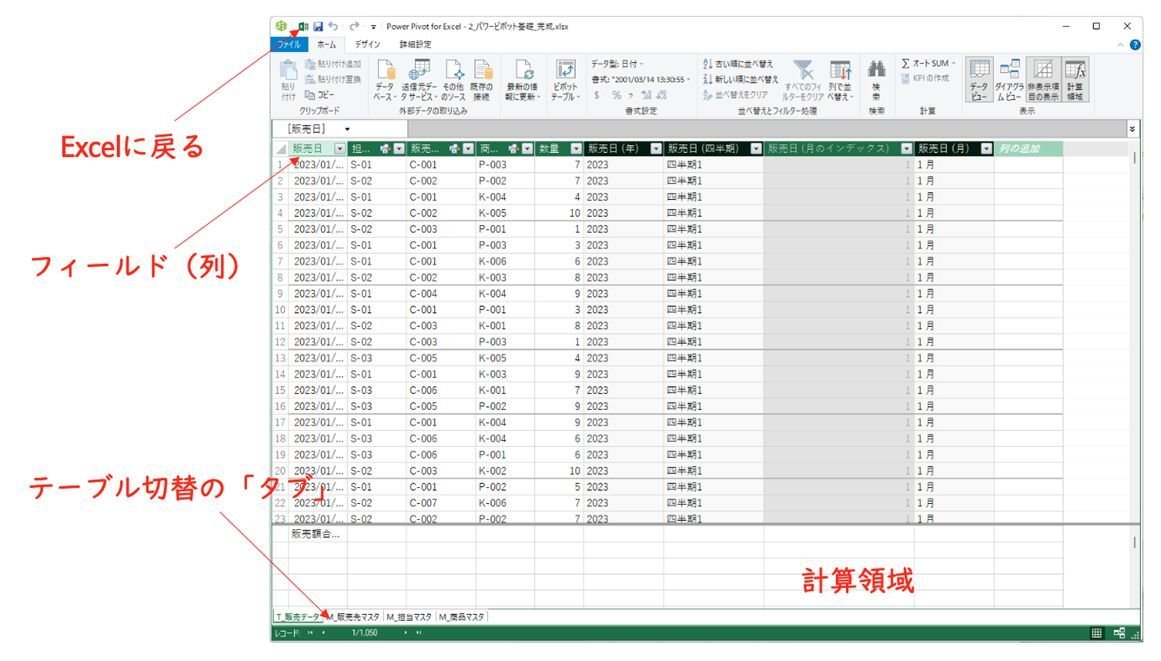Open filter dropdown of 販売日 (月のインデックス) column

(x=906, y=149)
